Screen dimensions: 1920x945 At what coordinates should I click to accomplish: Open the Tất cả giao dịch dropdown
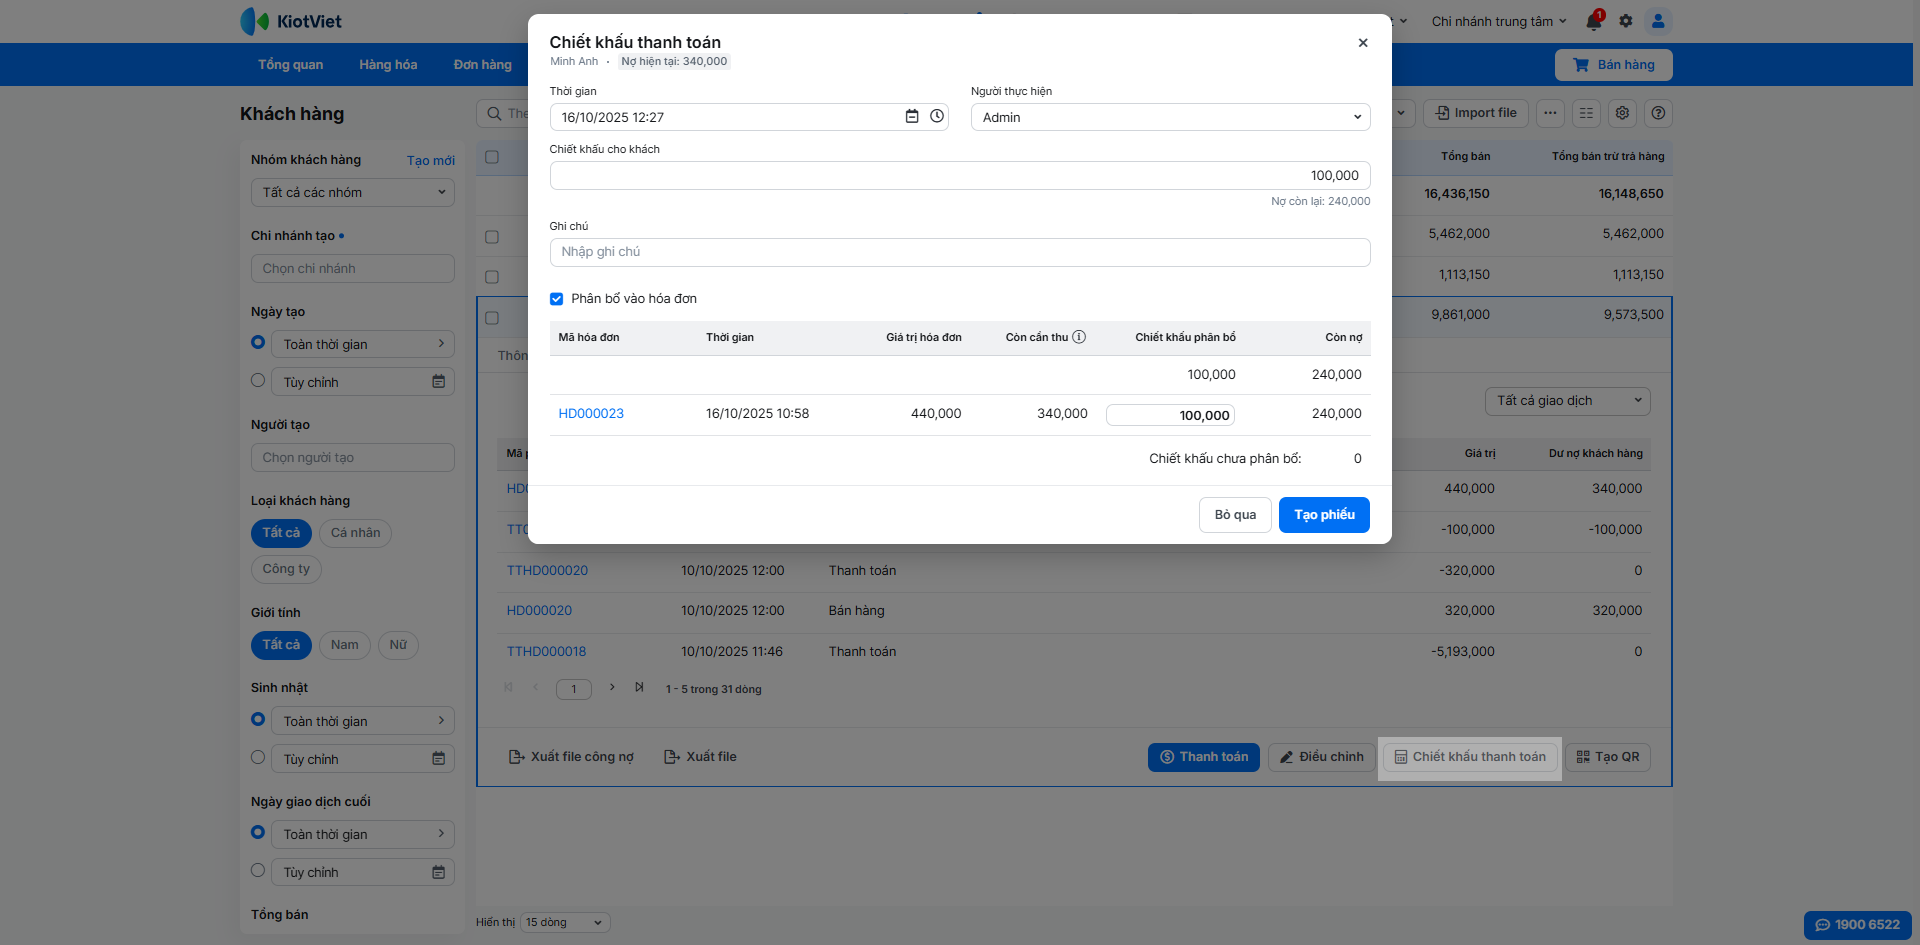[x=1567, y=401]
